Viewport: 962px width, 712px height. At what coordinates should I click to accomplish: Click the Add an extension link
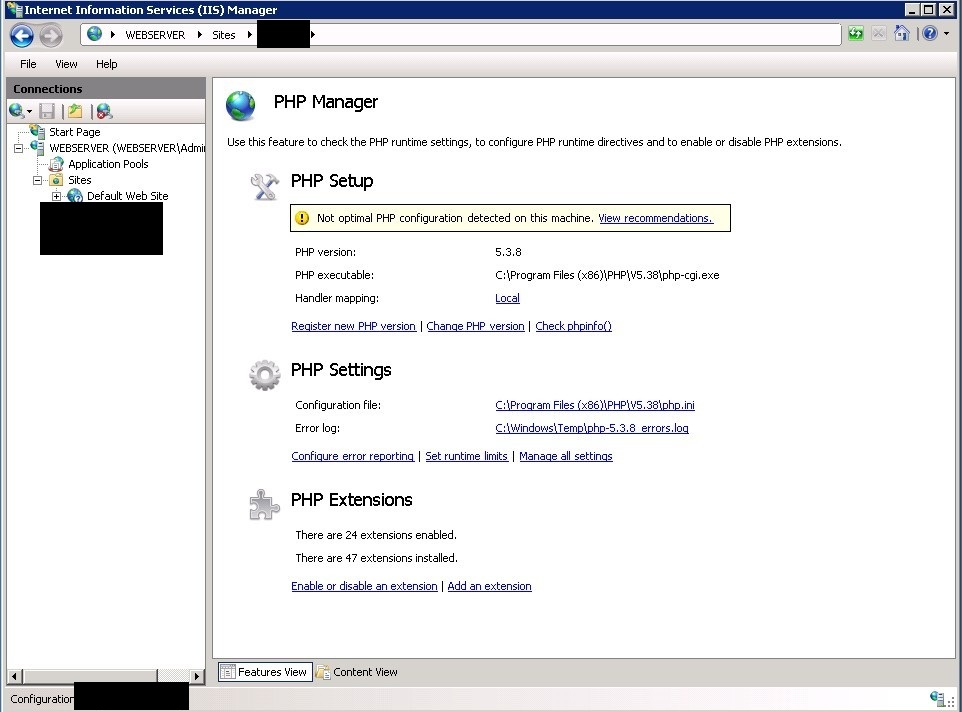(490, 586)
